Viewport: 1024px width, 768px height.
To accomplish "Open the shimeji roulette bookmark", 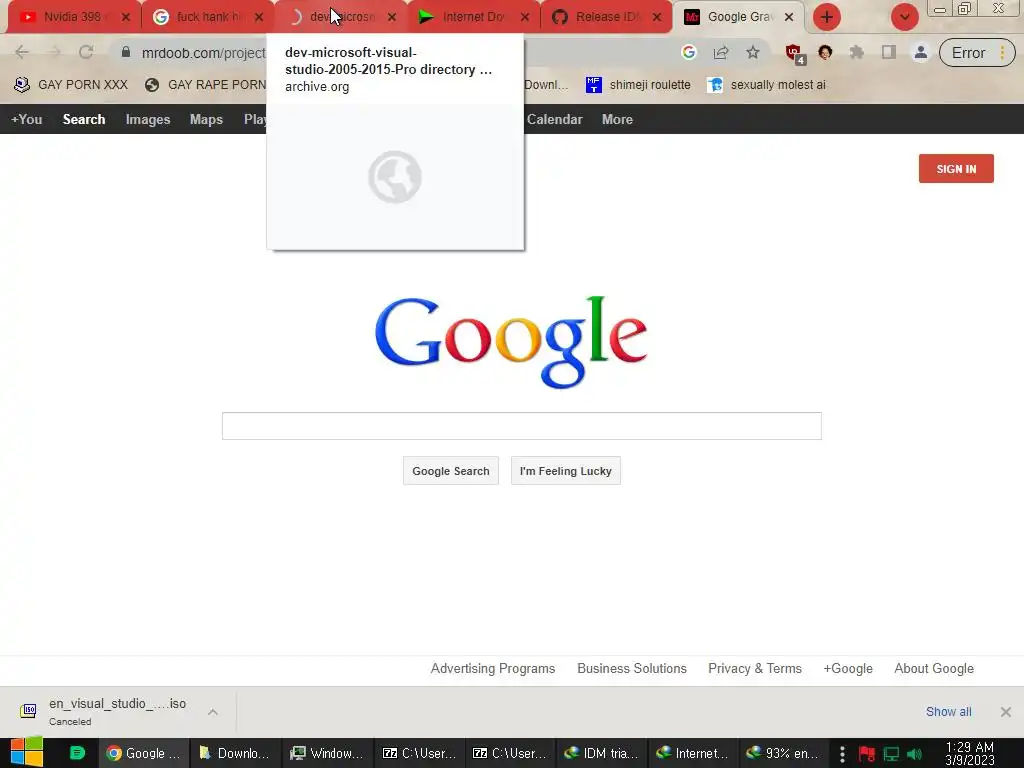I will (638, 85).
